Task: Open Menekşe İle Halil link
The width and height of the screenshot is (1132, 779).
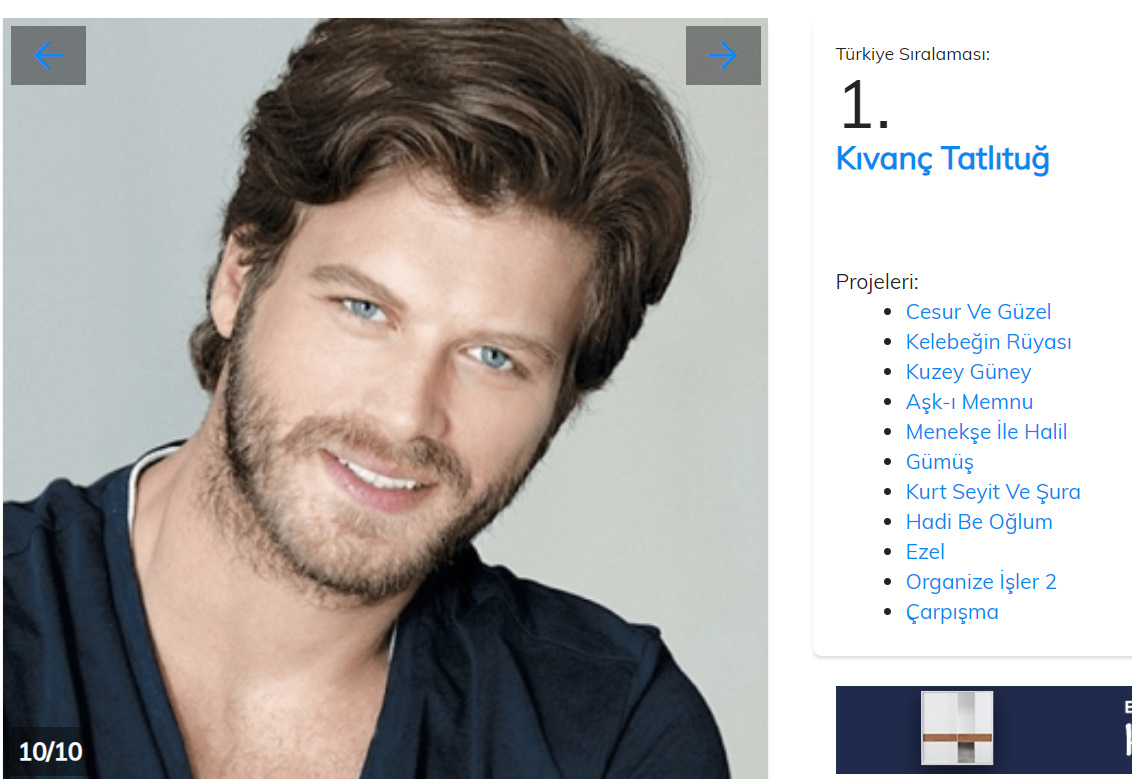Action: [986, 432]
